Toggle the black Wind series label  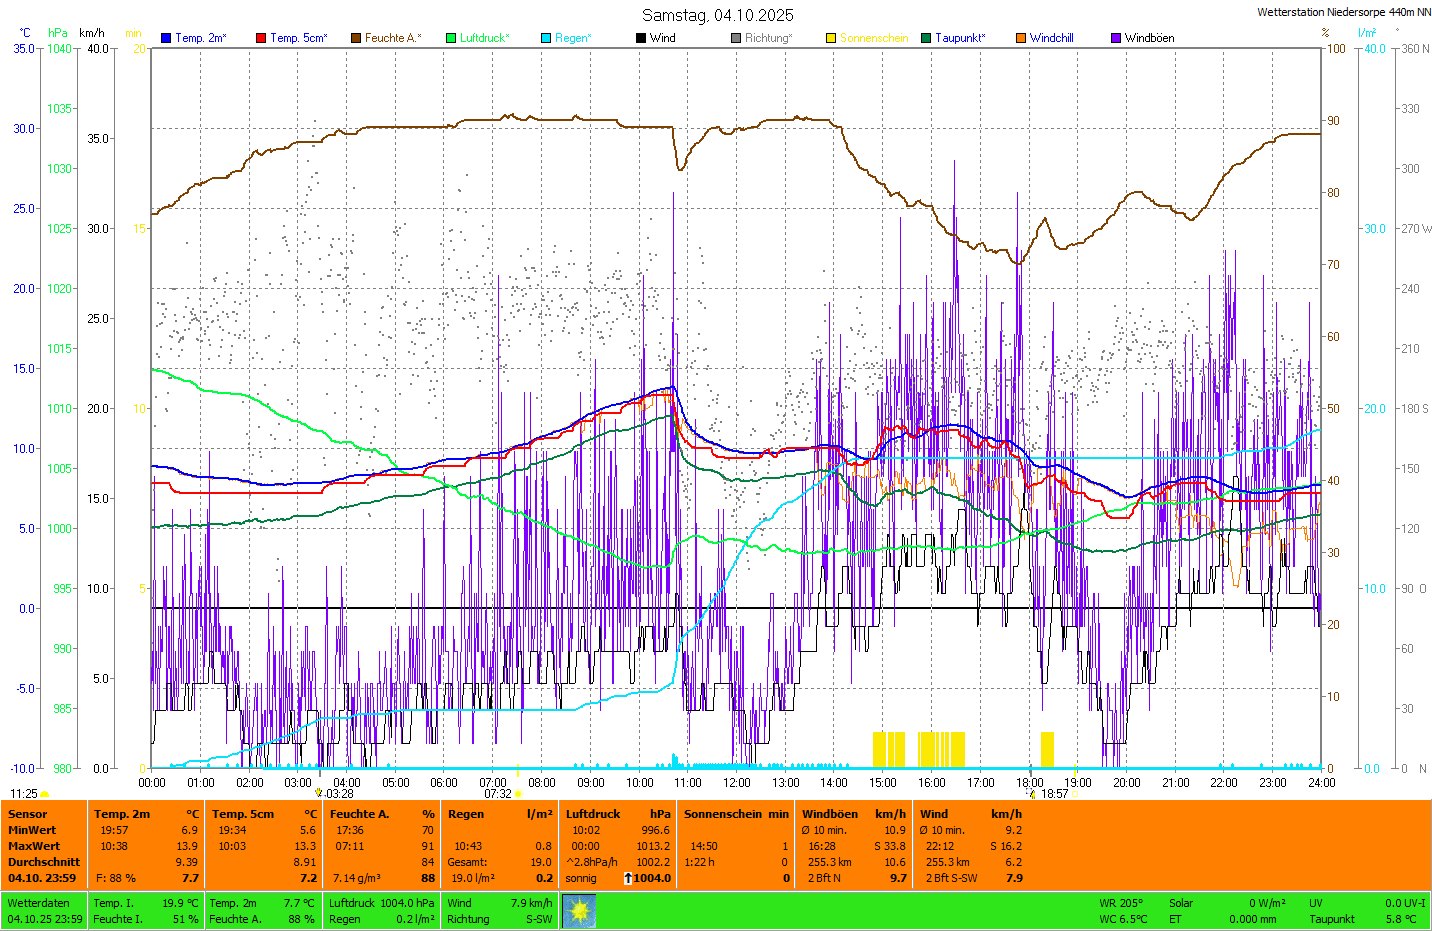662,38
